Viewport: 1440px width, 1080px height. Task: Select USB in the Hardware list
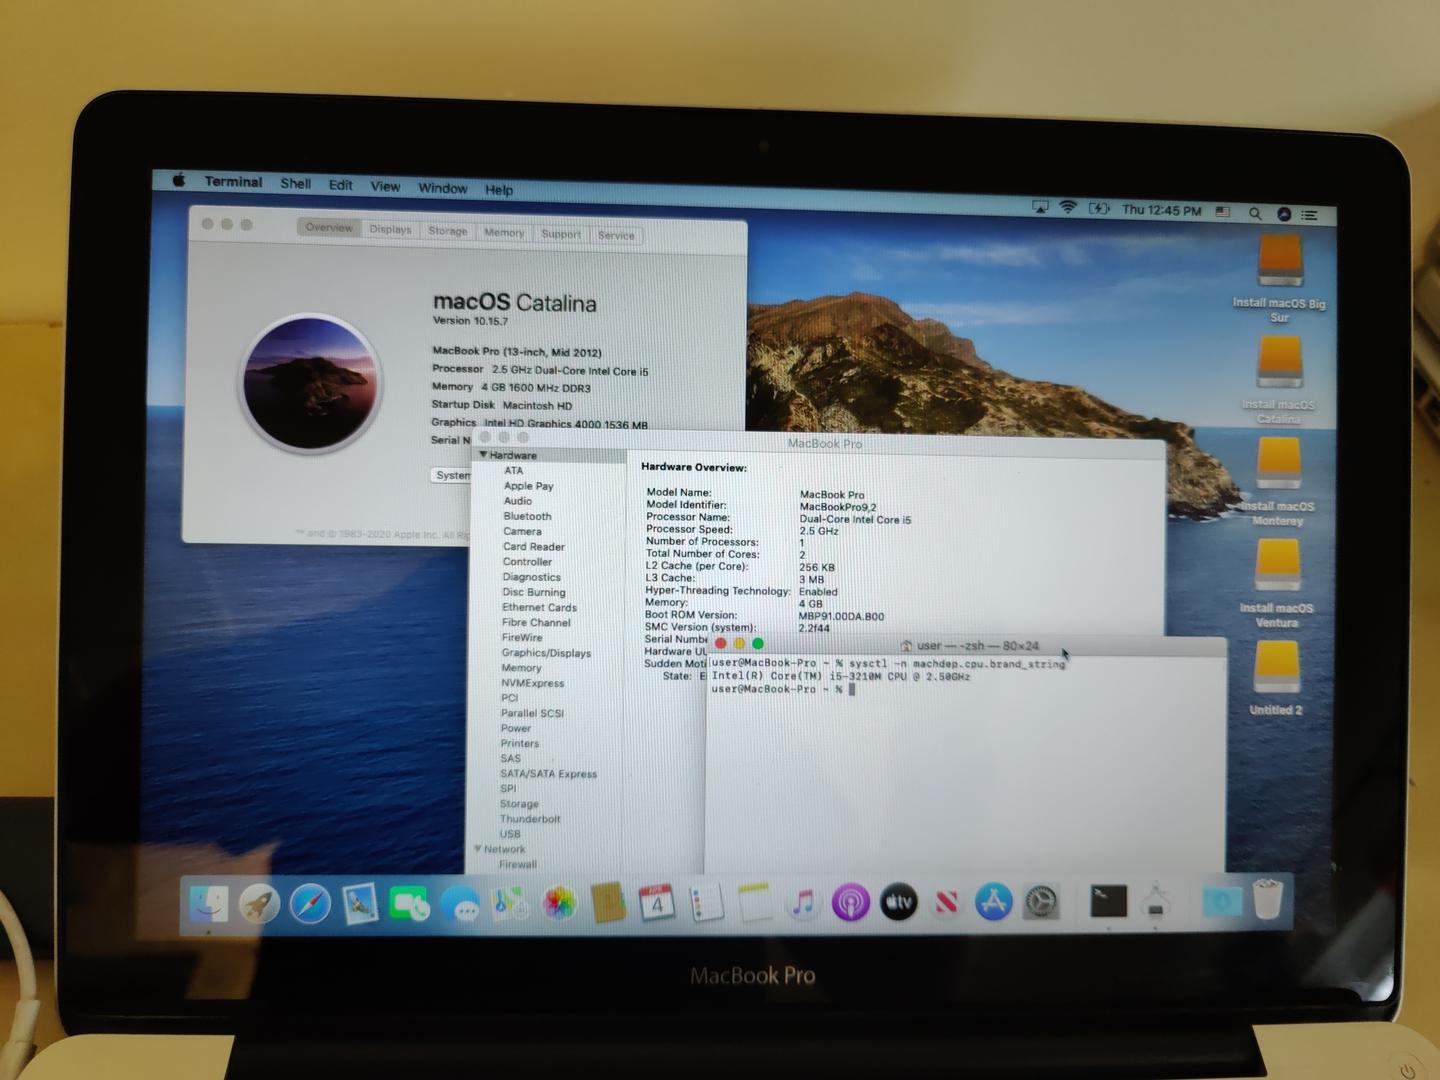[510, 834]
